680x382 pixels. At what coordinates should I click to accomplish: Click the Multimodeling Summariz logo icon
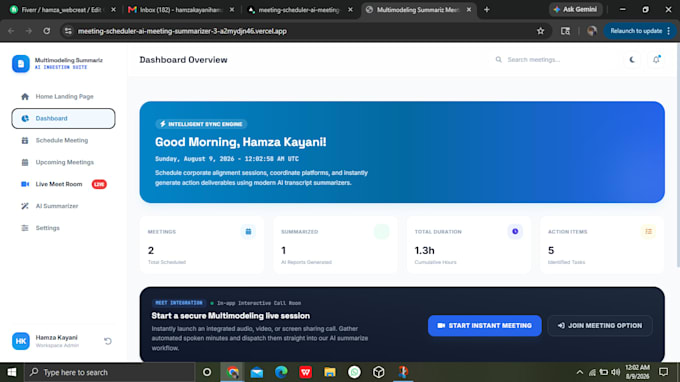[x=20, y=63]
